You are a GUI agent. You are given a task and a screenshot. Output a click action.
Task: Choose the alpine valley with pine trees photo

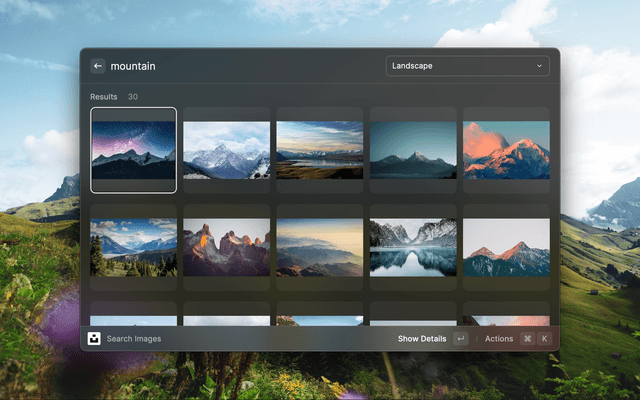134,247
